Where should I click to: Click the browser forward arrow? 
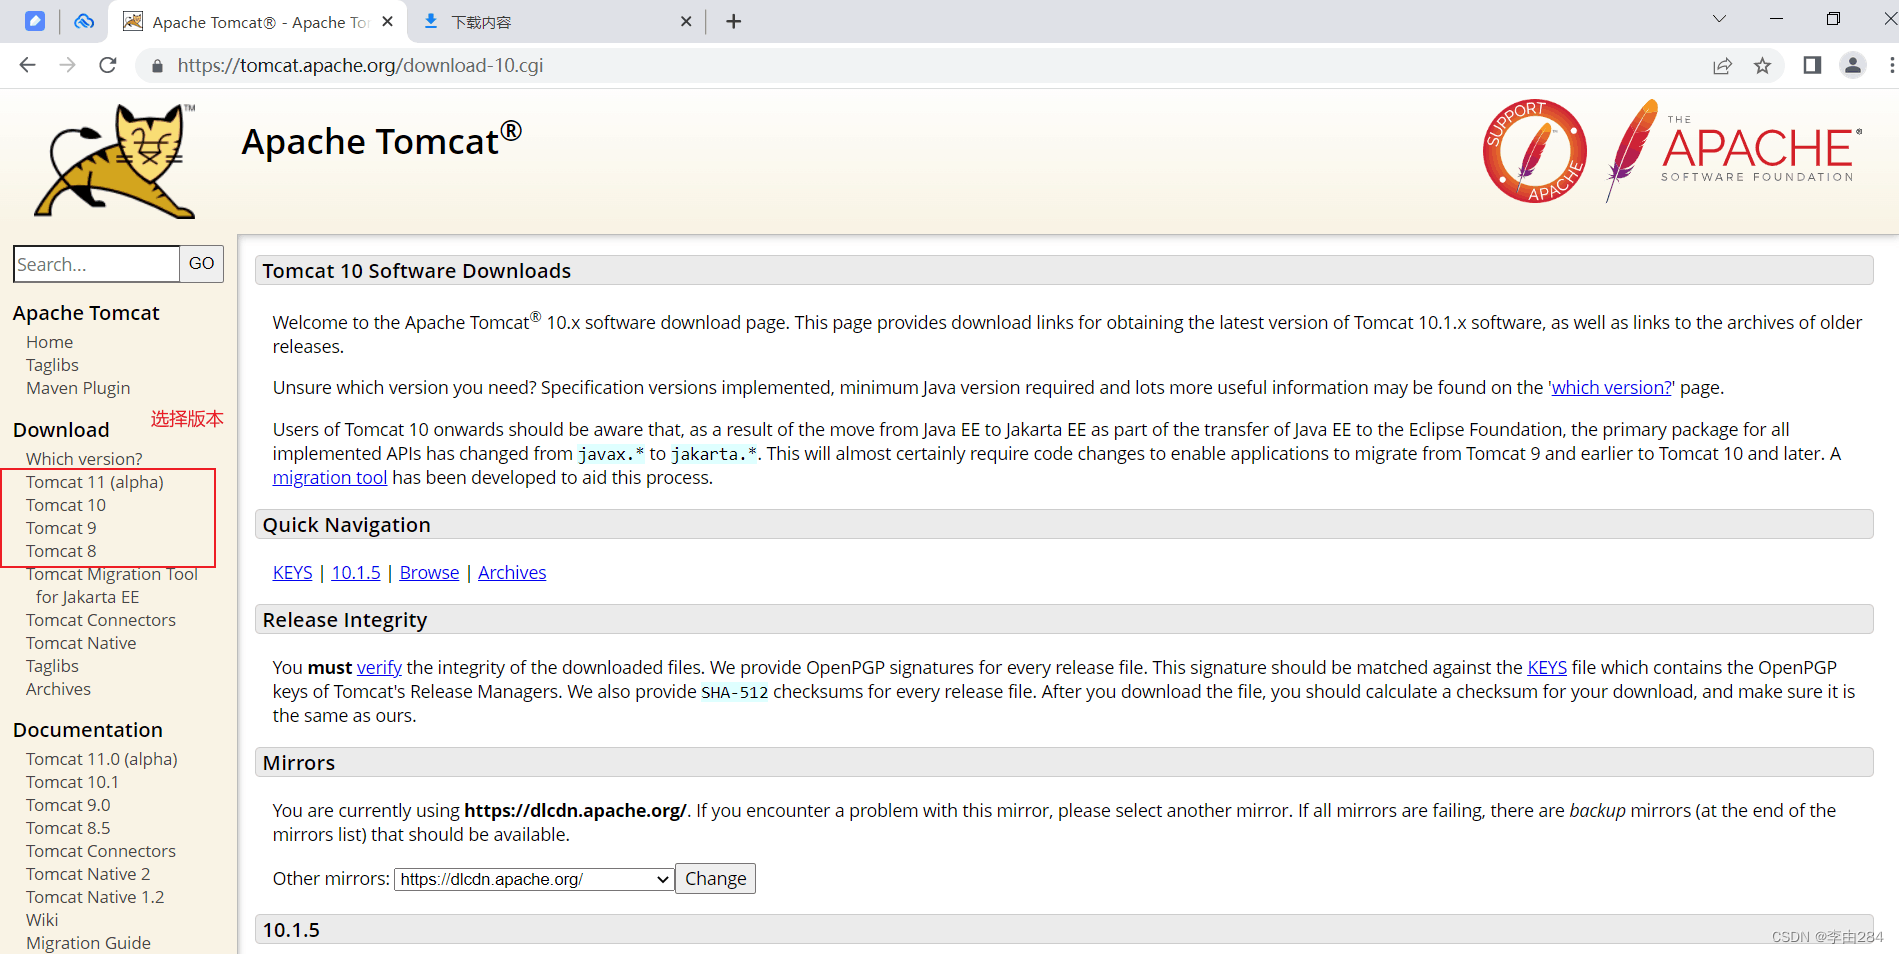pos(67,65)
